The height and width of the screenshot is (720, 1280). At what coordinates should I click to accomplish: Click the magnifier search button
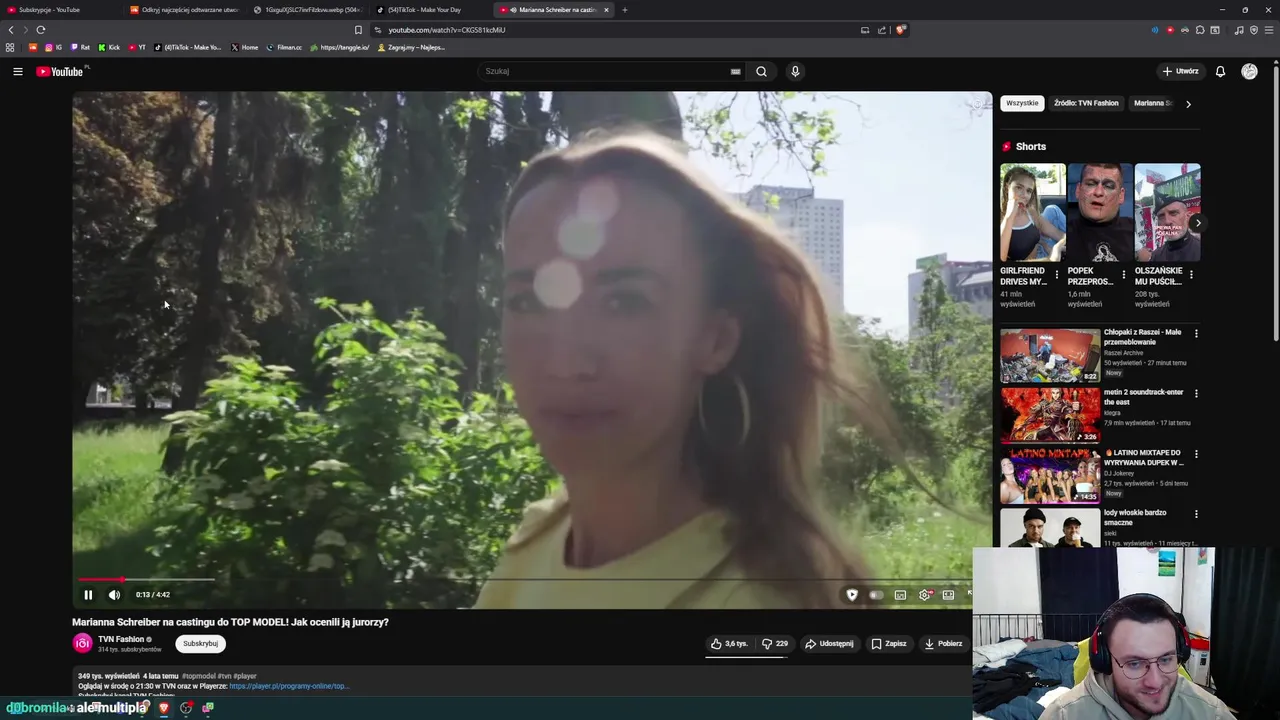761,71
